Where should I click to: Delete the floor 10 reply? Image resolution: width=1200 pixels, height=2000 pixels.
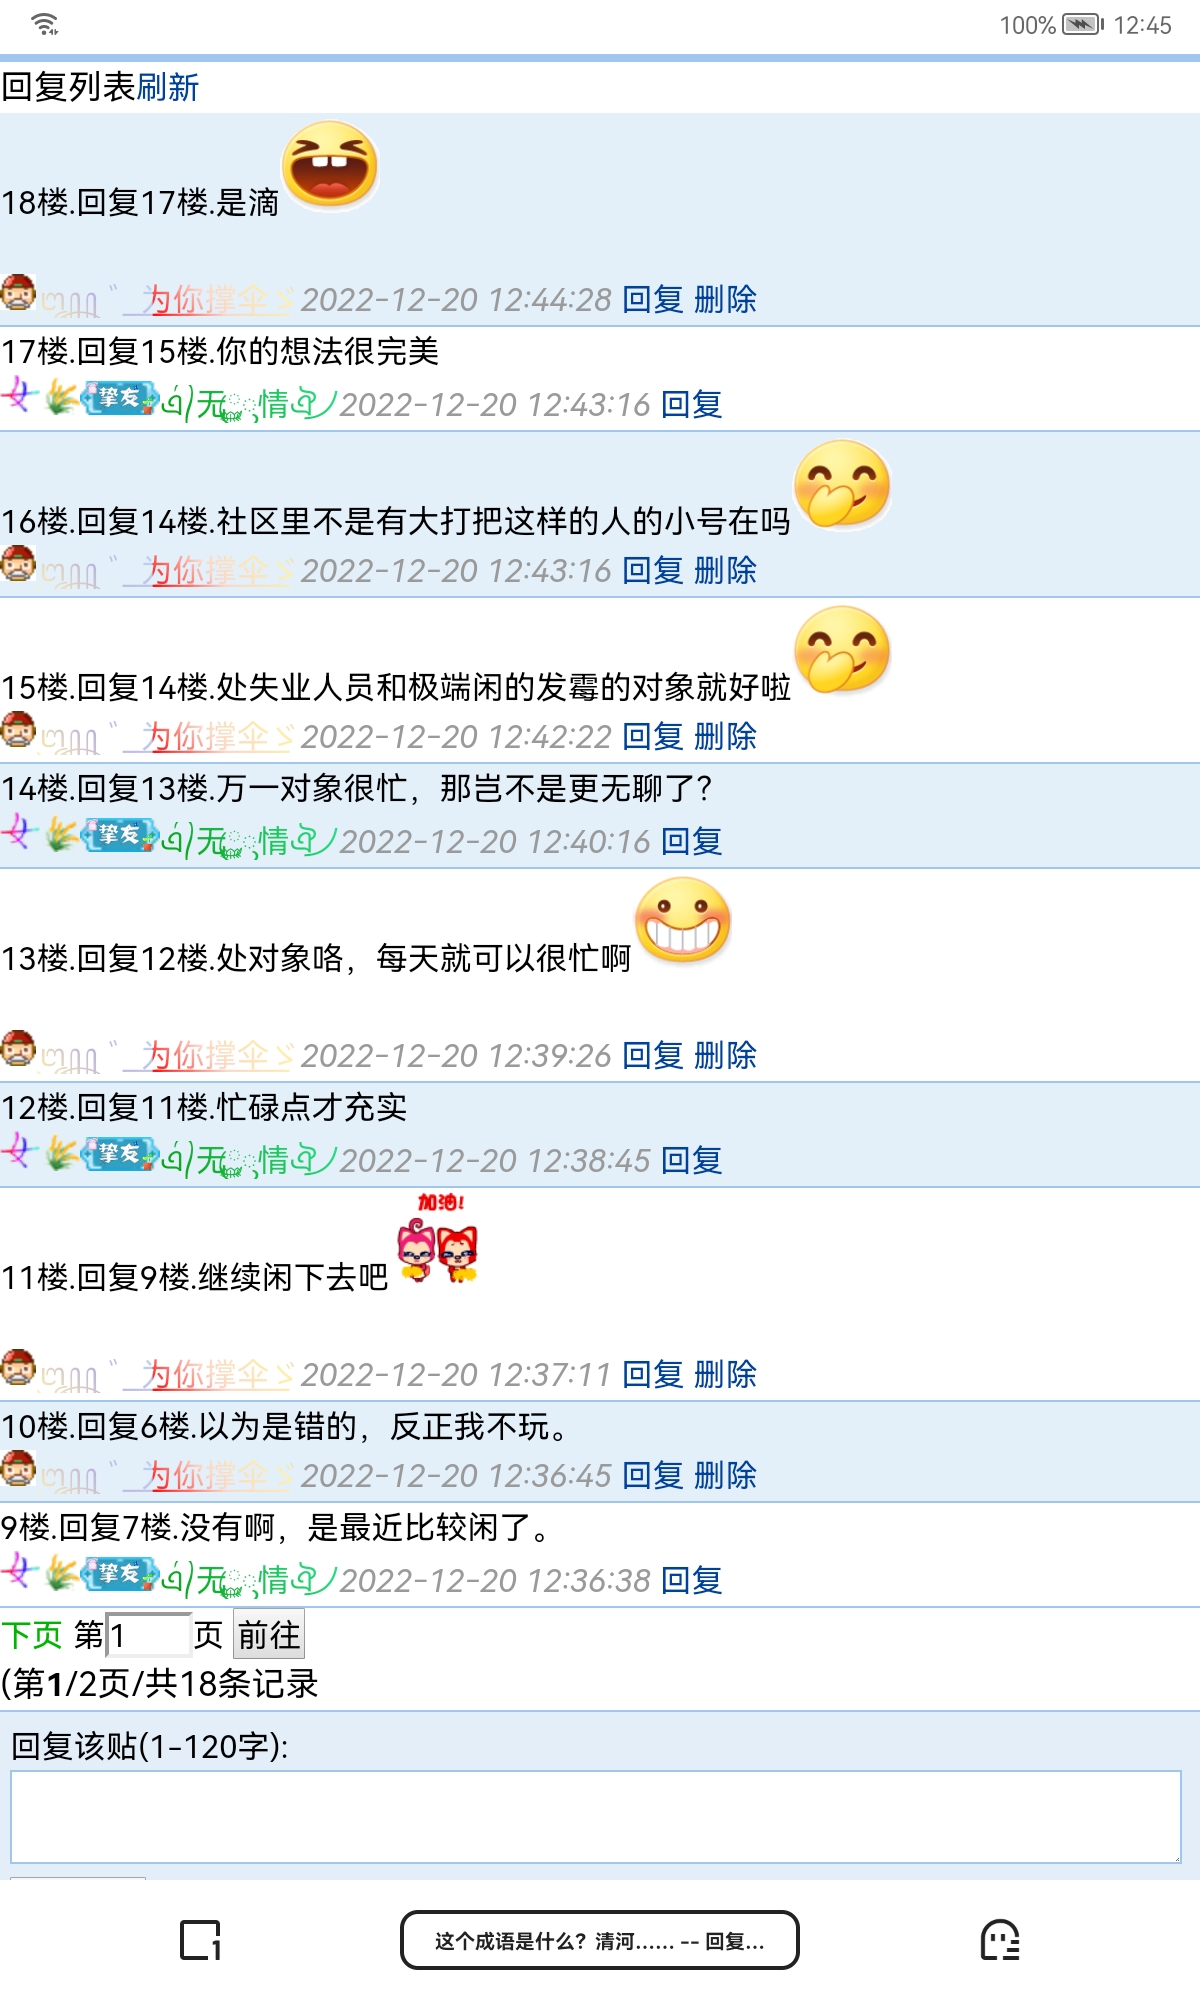coord(725,1475)
